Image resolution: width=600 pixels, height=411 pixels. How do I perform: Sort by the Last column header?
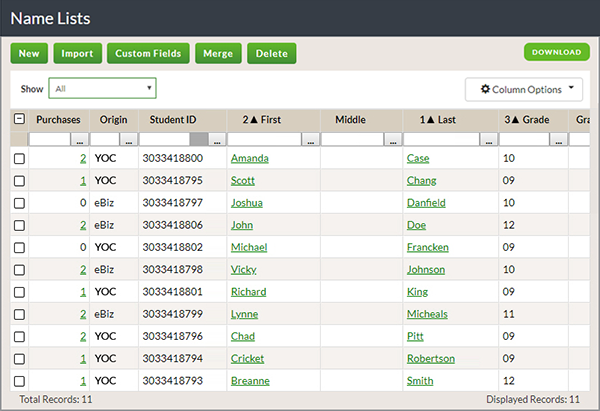pos(437,119)
